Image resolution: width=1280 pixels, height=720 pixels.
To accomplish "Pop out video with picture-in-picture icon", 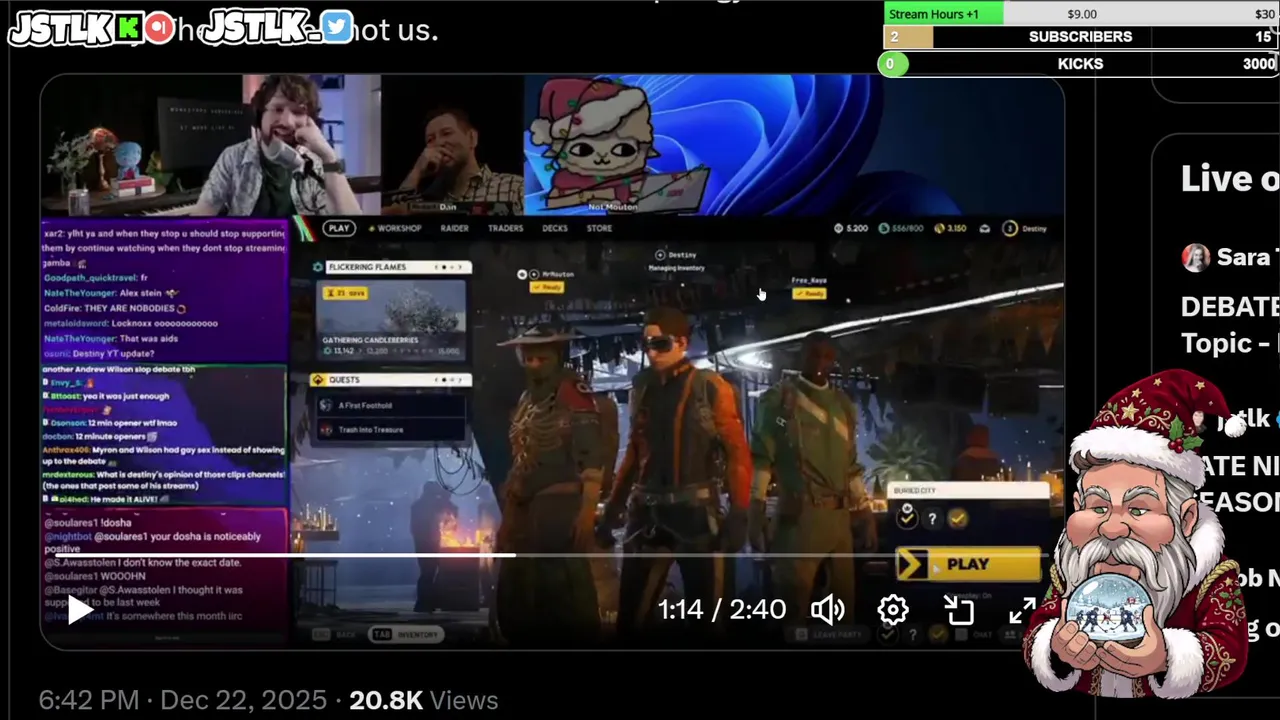I will [959, 610].
